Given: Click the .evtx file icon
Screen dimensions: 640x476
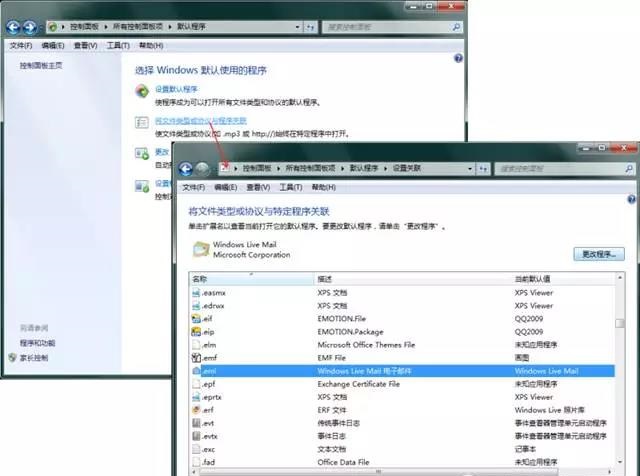Looking at the screenshot, I should click(x=196, y=436).
